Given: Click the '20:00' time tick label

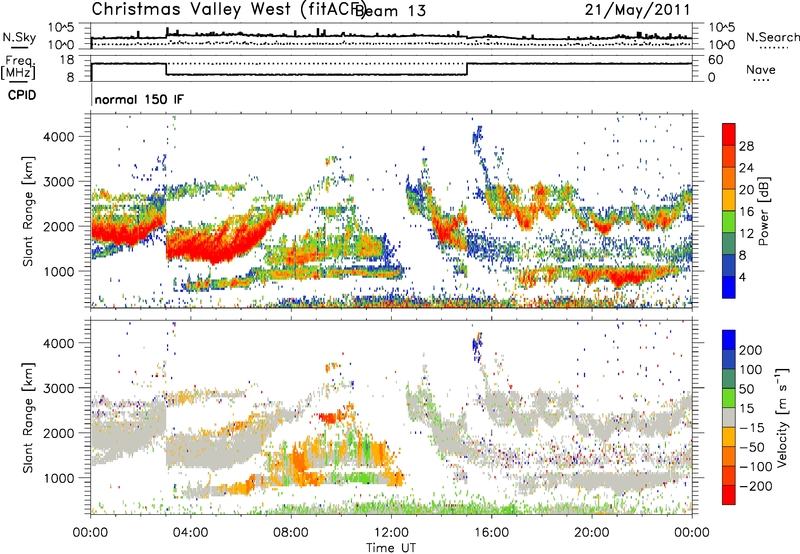Looking at the screenshot, I should 591,533.
